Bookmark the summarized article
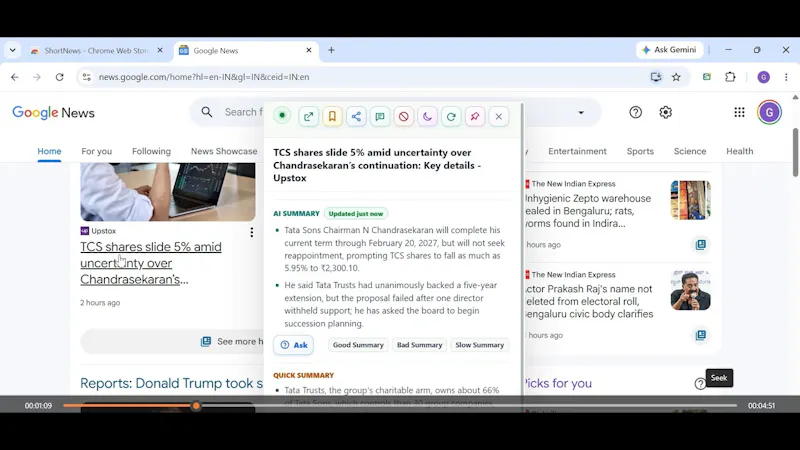This screenshot has width=800, height=450. [x=332, y=117]
